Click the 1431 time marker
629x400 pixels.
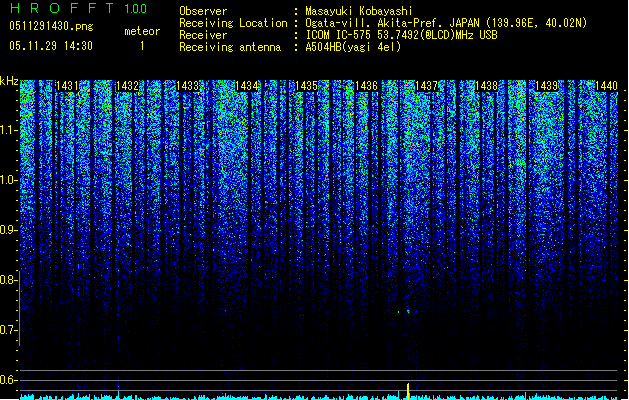coord(67,86)
